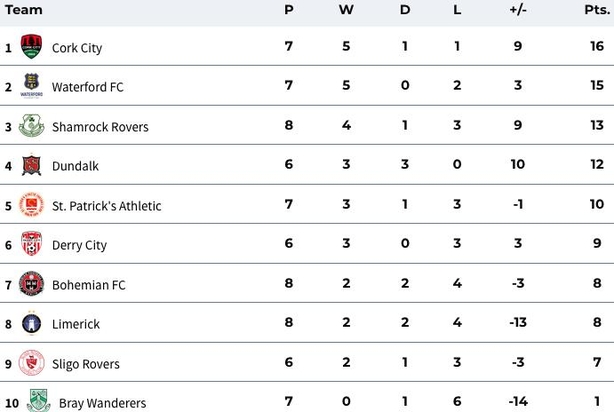Click the P played column header

[x=289, y=9]
